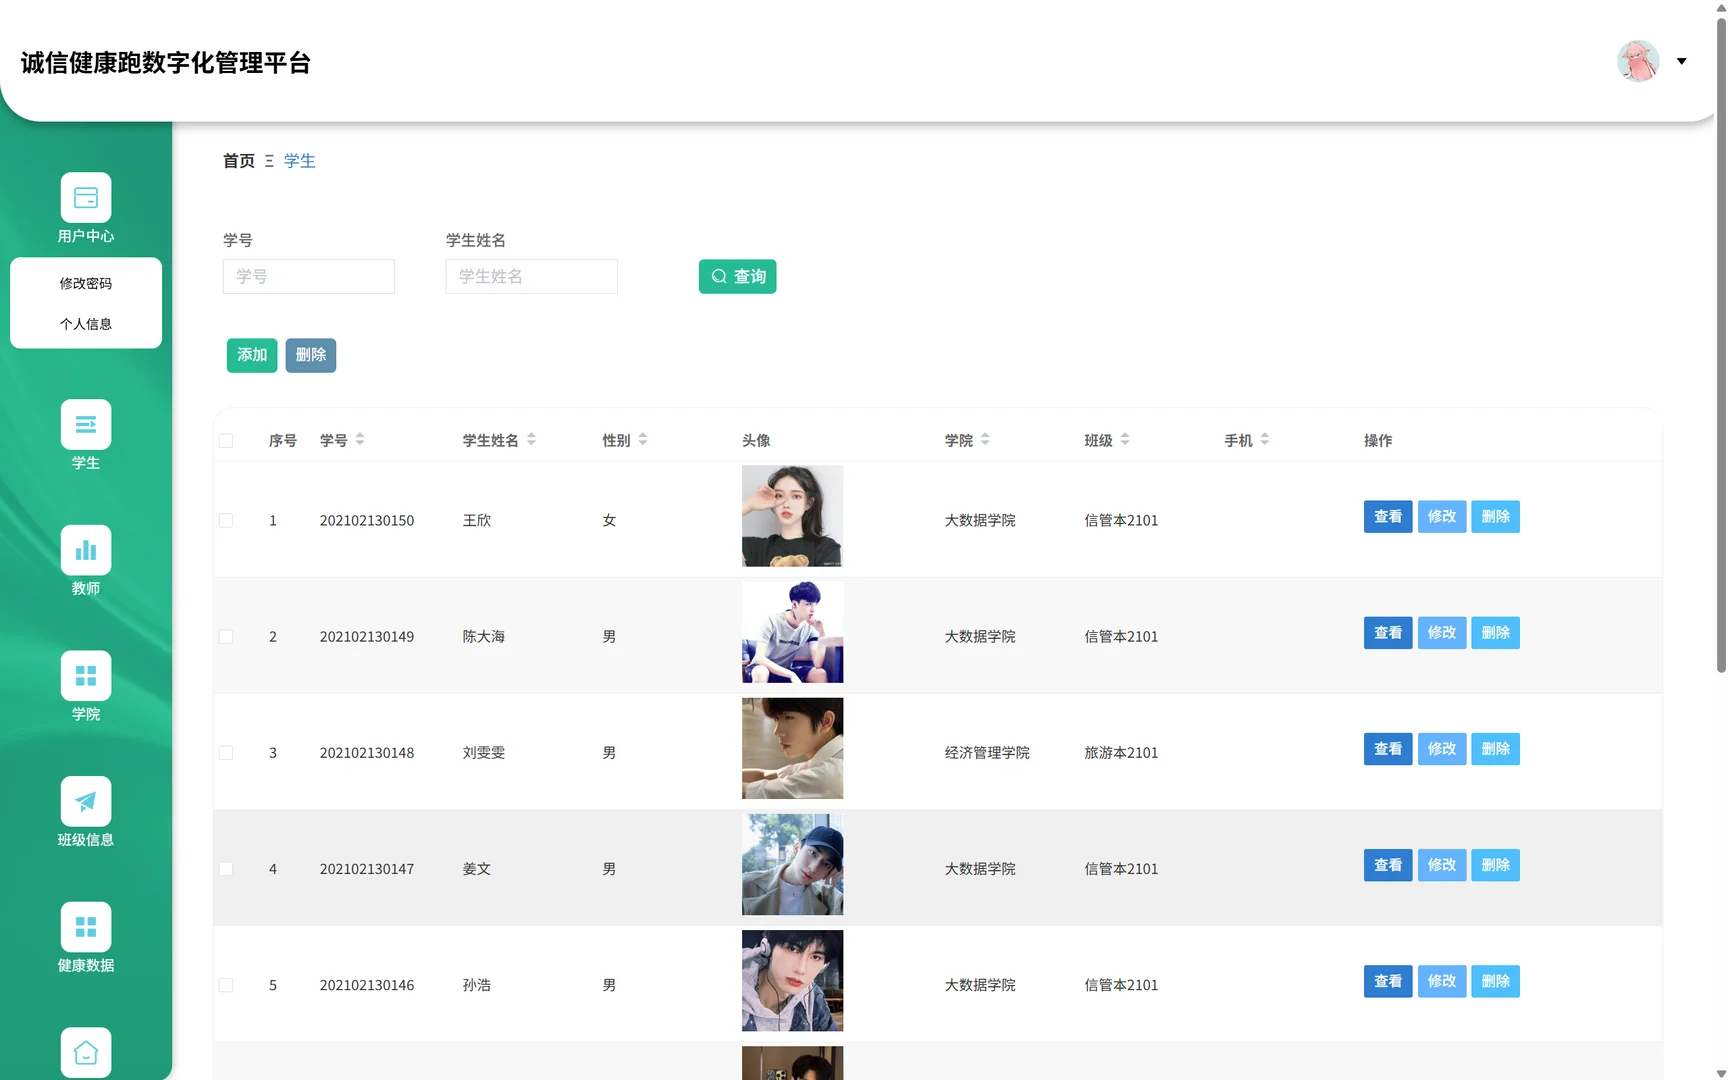Click the batch 删除 button above table
The image size is (1728, 1080).
click(311, 355)
